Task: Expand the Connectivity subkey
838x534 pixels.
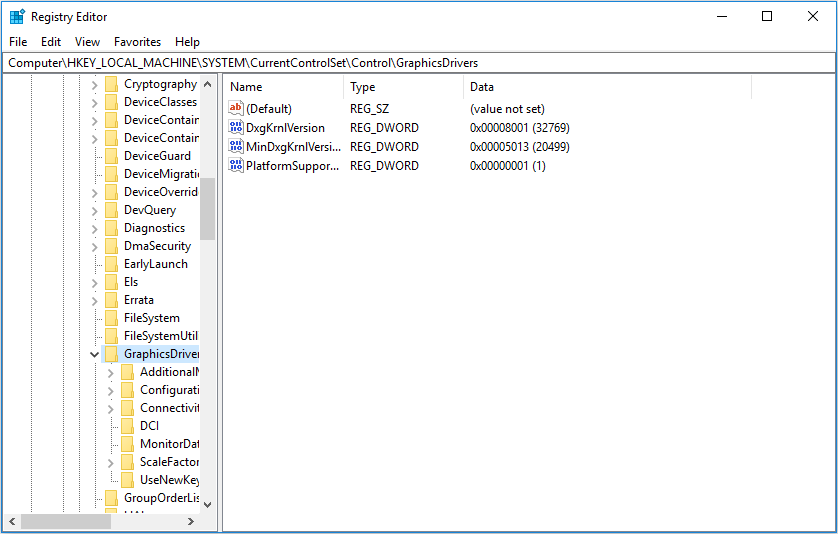Action: tap(111, 408)
